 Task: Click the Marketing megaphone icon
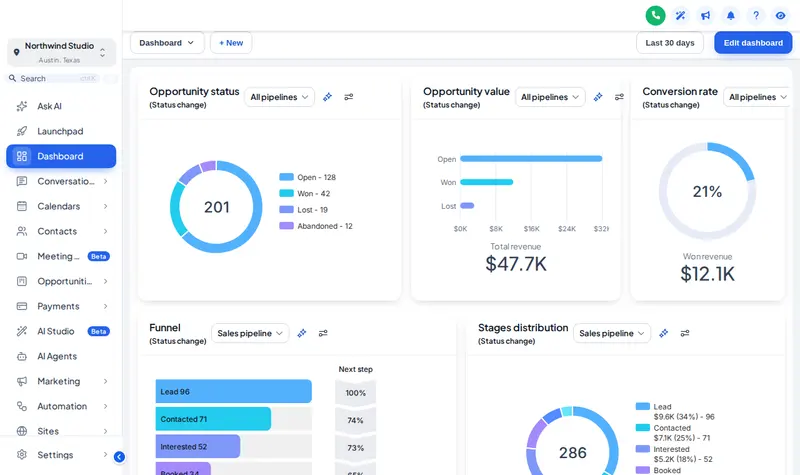pyautogui.click(x=21, y=381)
